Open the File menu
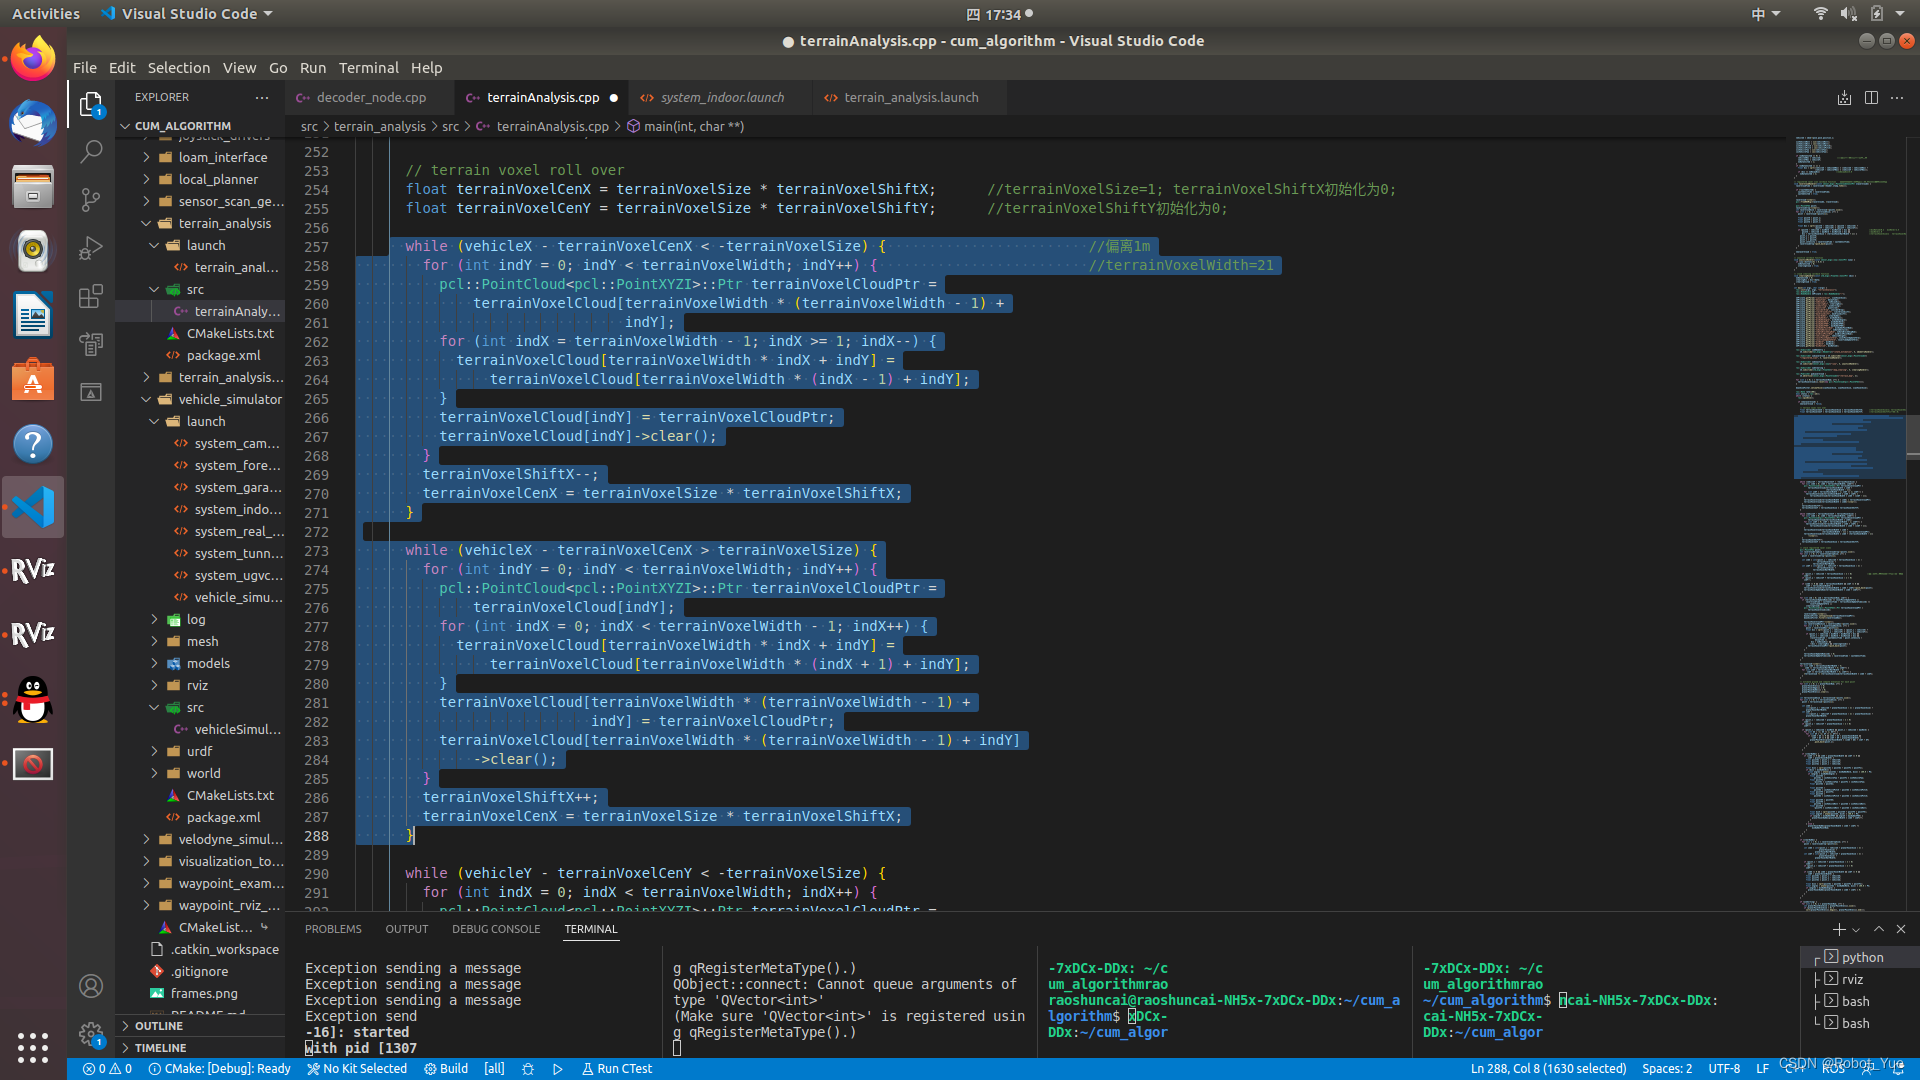 point(85,68)
